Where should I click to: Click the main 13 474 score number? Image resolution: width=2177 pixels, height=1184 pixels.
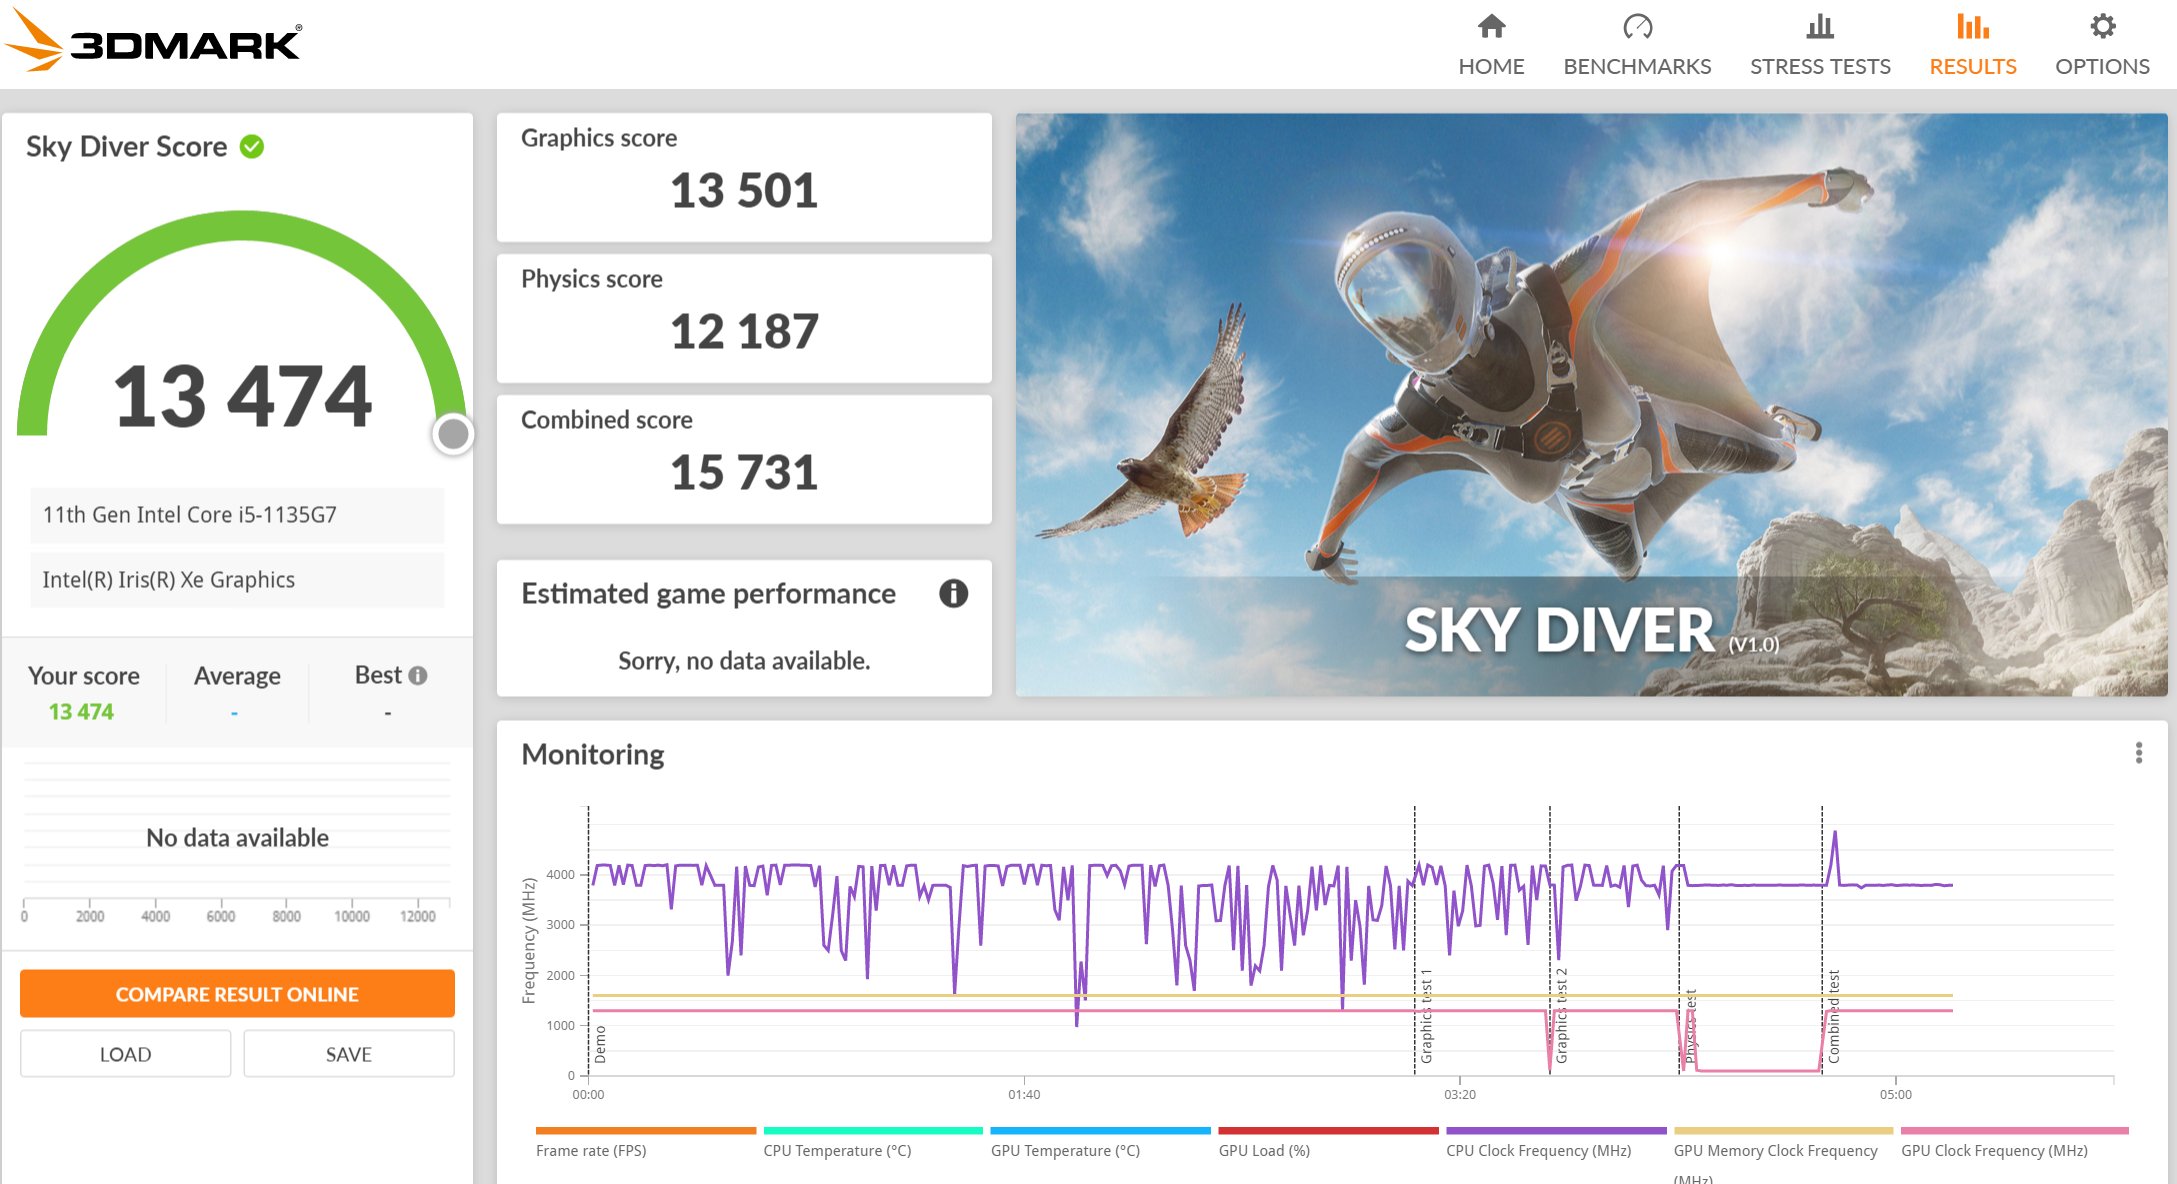tap(242, 396)
